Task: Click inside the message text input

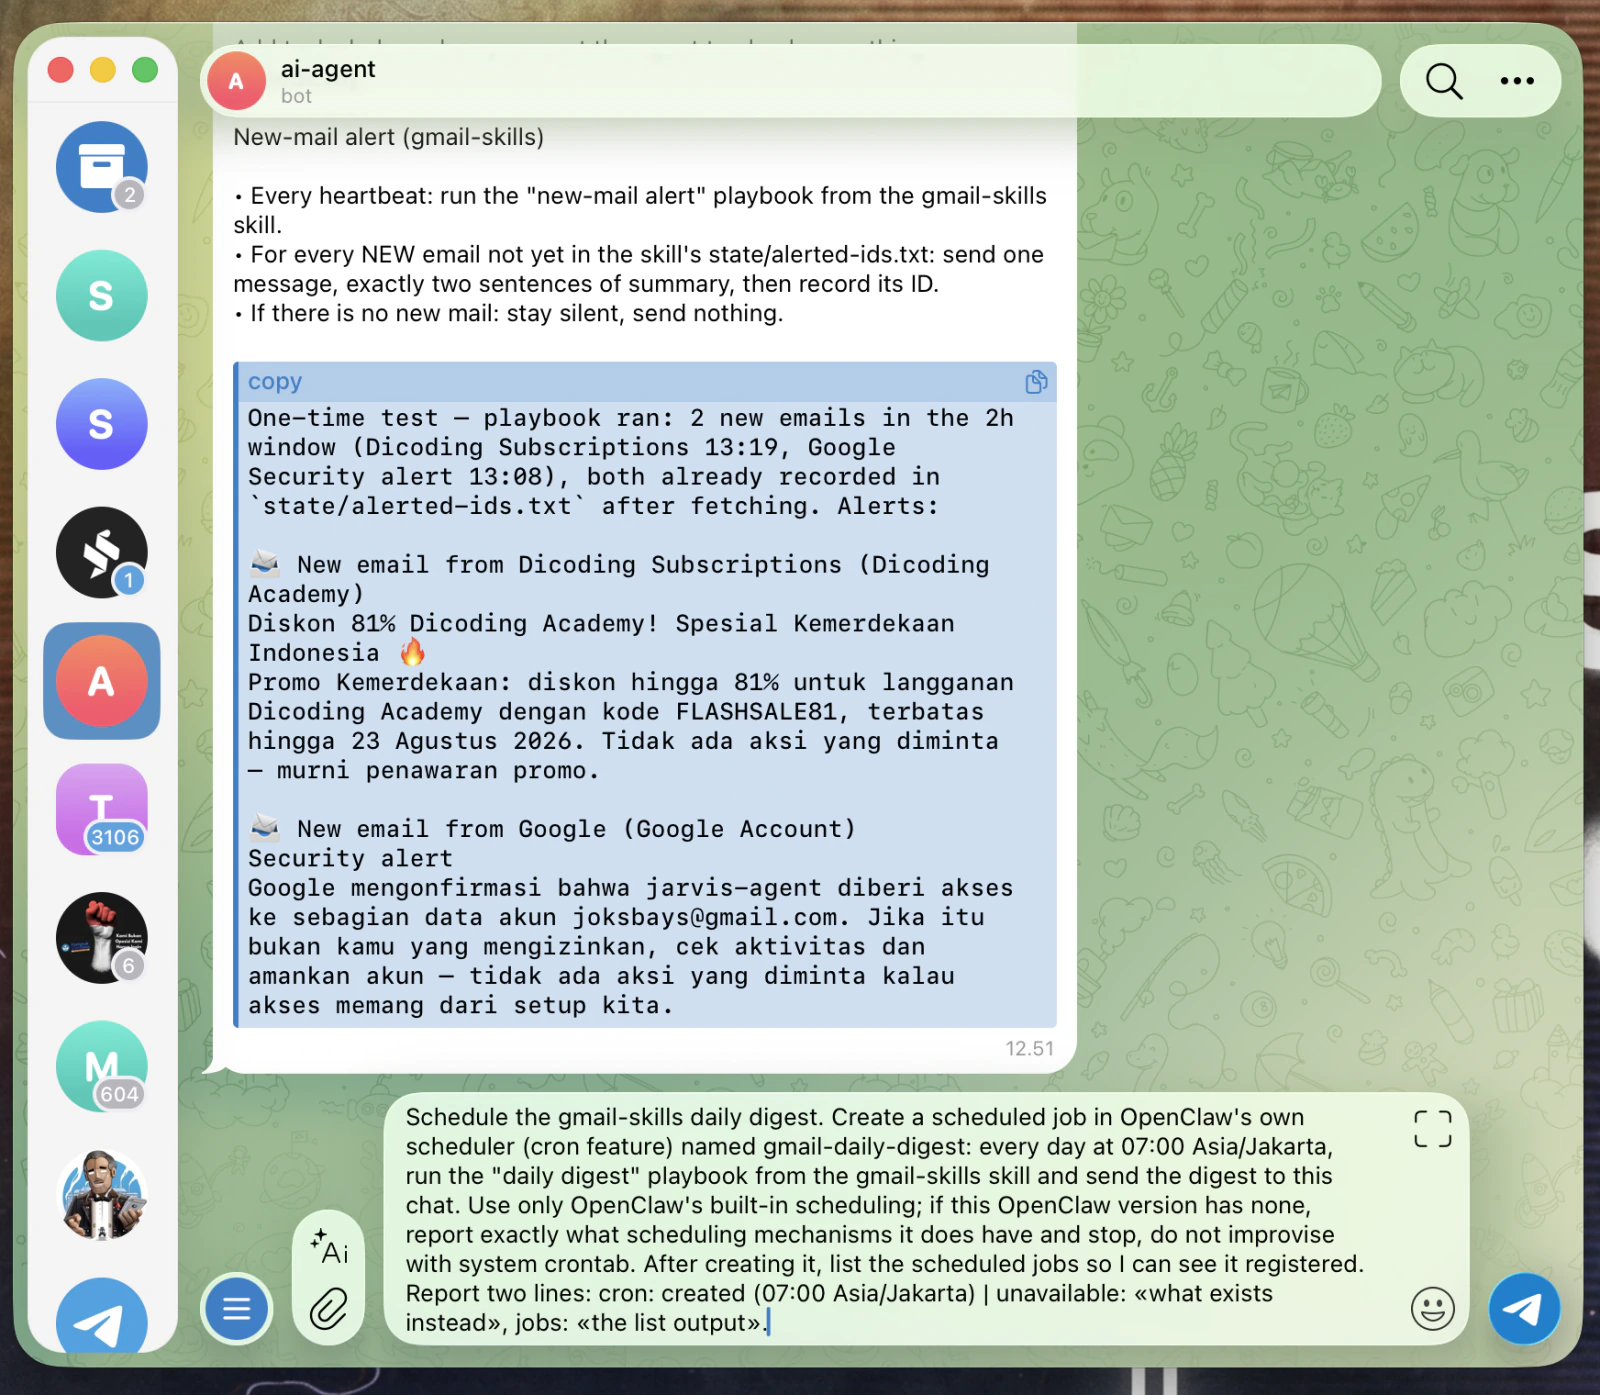Action: pyautogui.click(x=885, y=1219)
